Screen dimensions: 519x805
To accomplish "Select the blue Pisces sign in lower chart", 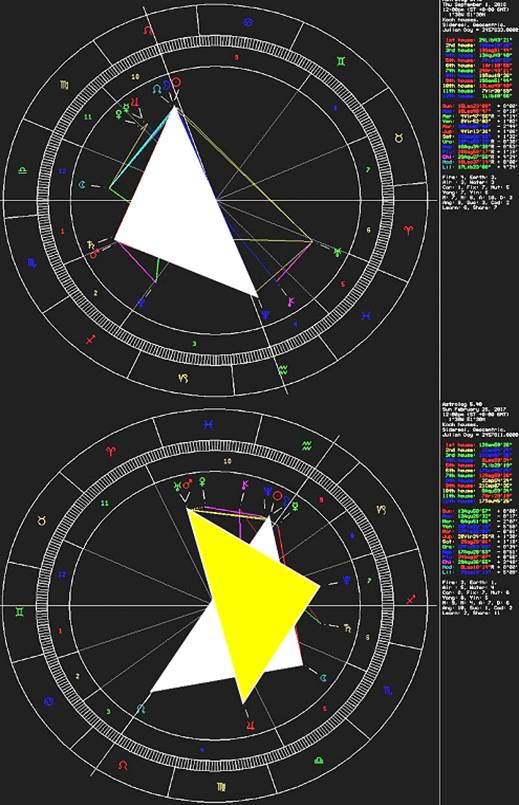I will tap(209, 424).
